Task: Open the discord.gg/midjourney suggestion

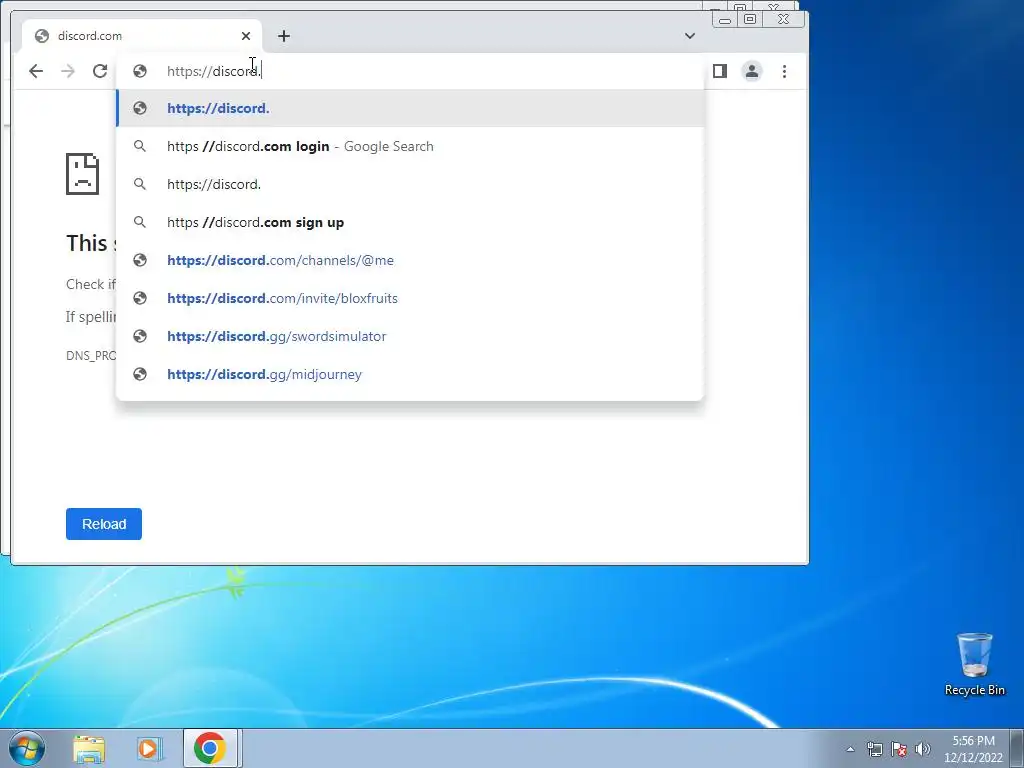Action: [410, 374]
